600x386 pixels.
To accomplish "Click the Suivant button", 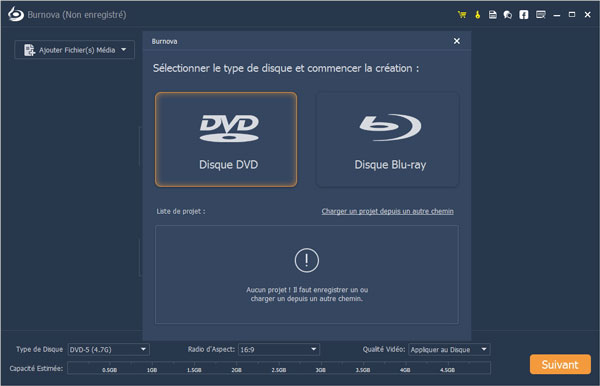I will (560, 365).
